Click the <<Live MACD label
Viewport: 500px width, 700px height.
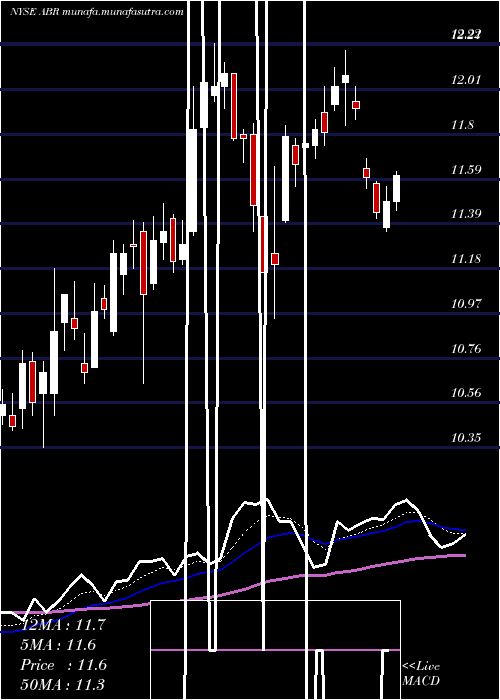click(421, 674)
